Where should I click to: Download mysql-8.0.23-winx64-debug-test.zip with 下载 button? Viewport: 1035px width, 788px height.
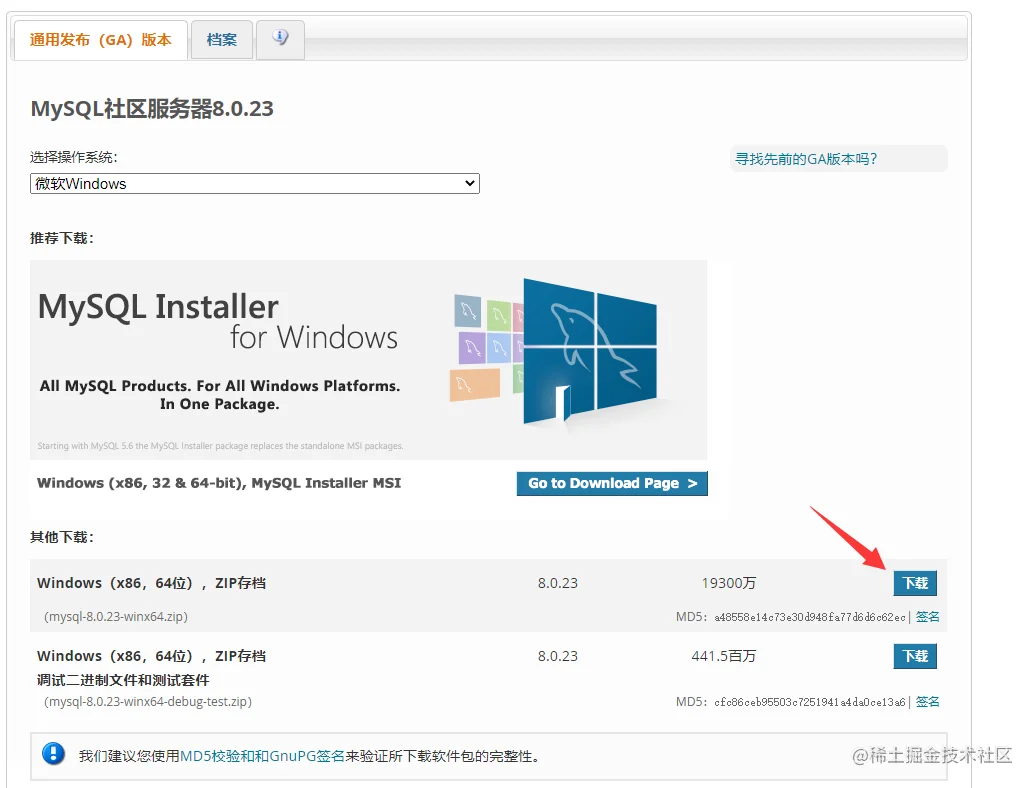pos(915,656)
